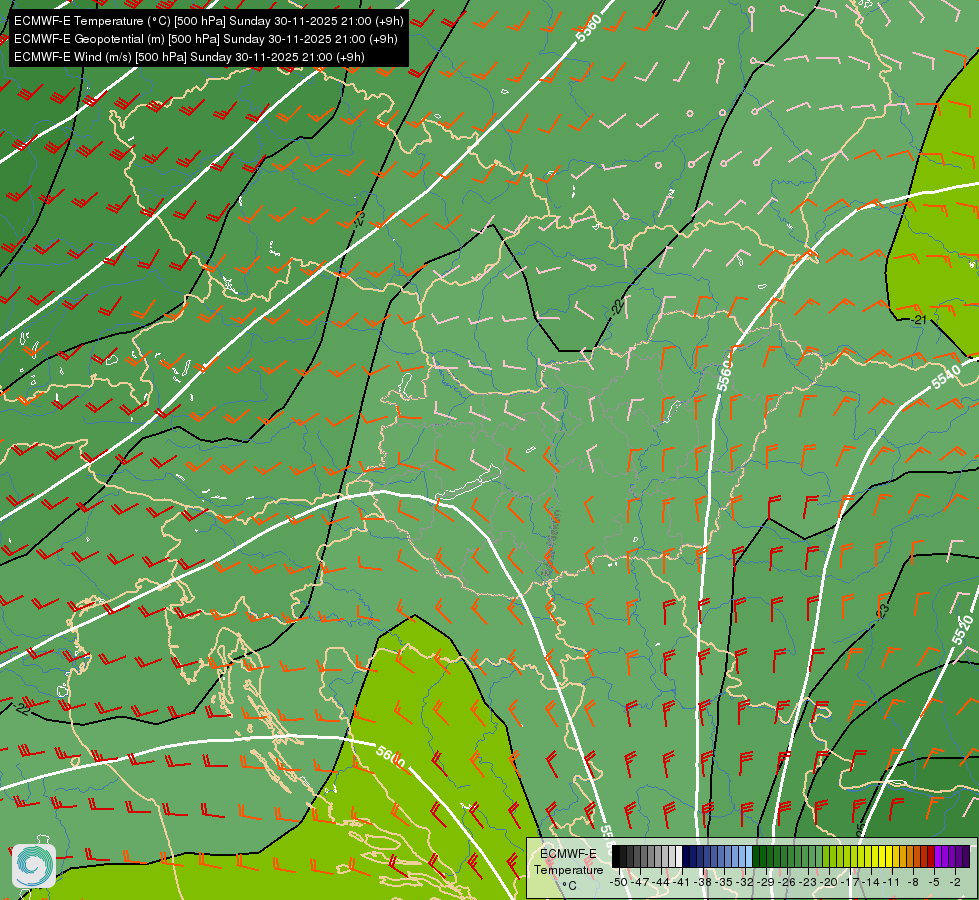Click the -14 legend tick label

tap(872, 882)
